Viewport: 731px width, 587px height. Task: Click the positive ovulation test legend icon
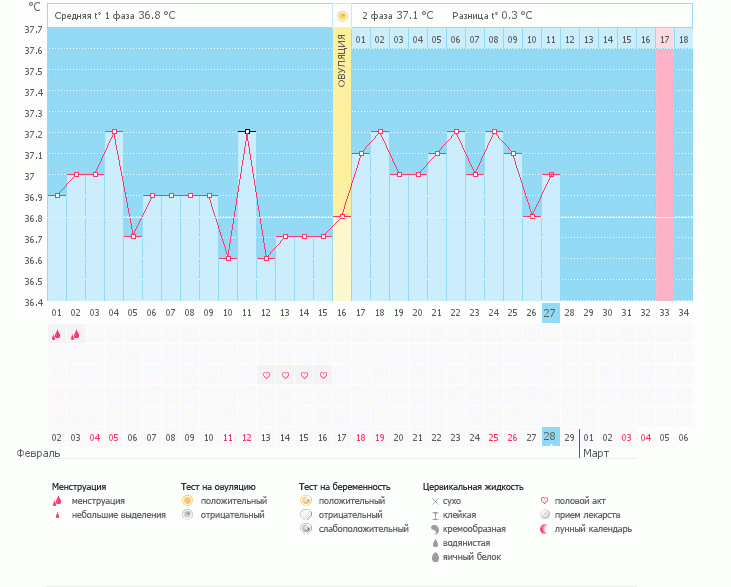(x=187, y=500)
